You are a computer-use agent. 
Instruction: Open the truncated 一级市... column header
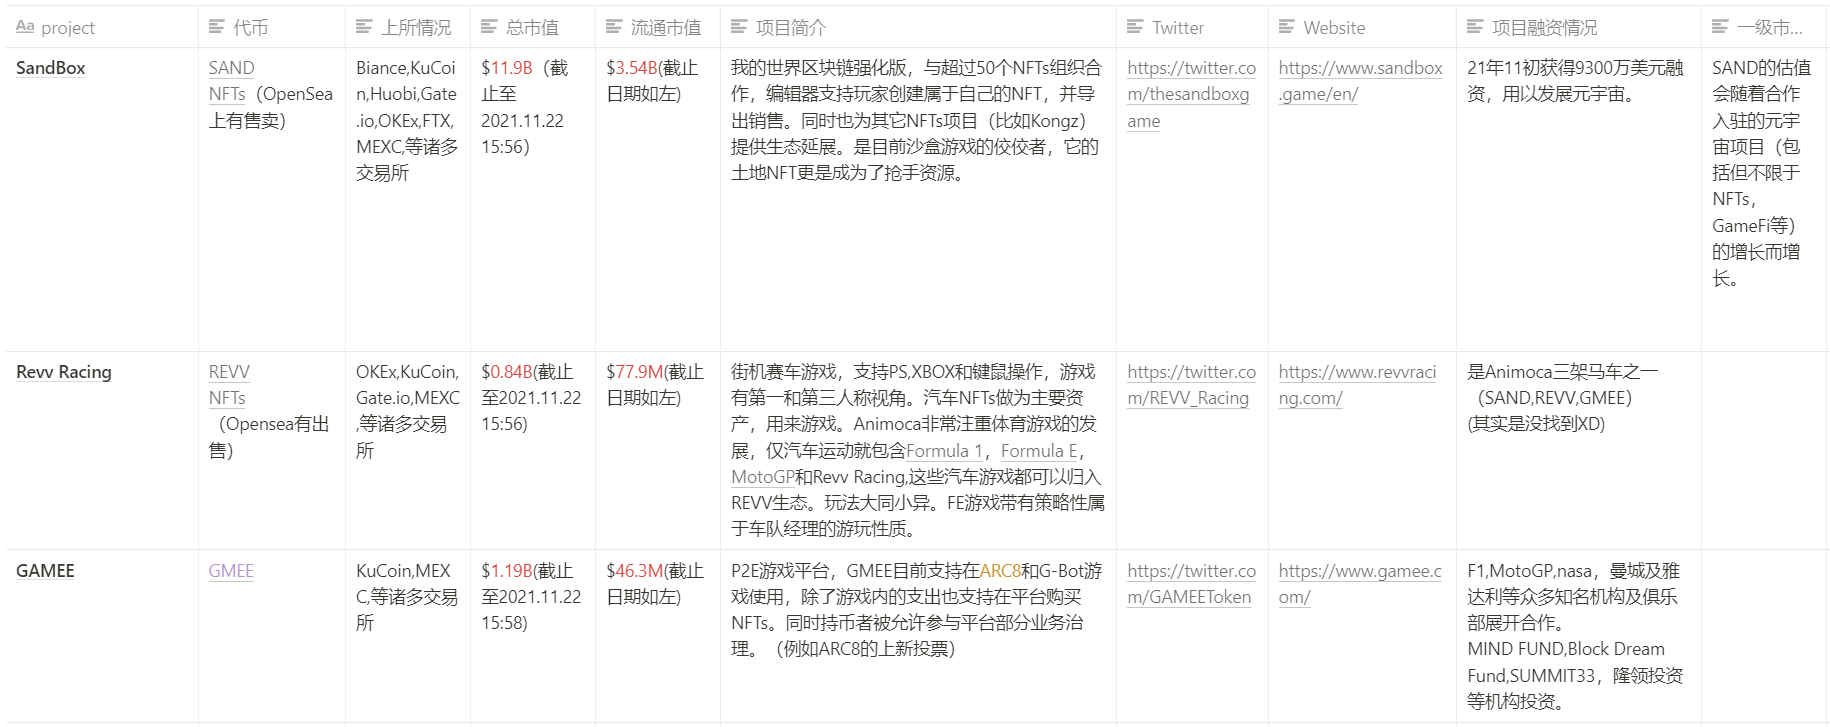tap(1764, 27)
